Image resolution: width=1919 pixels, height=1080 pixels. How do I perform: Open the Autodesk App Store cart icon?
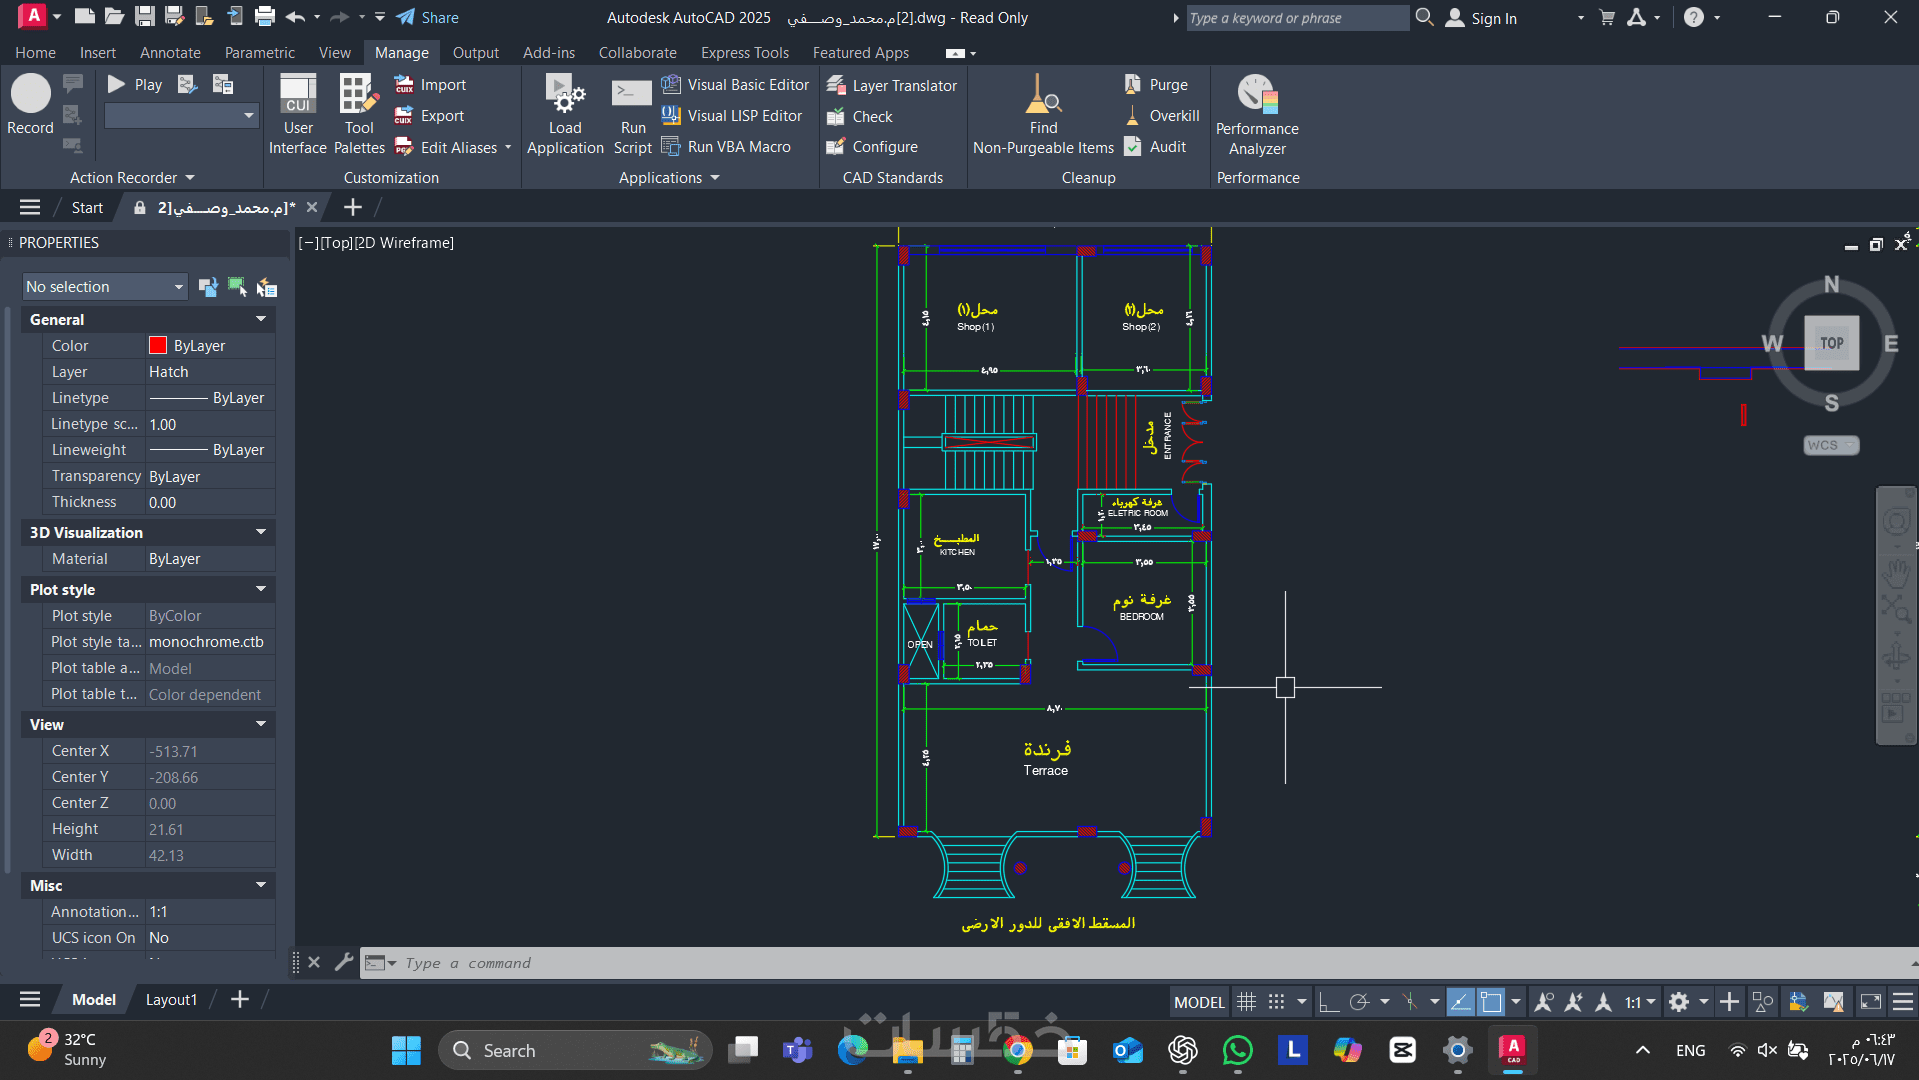pos(1607,17)
